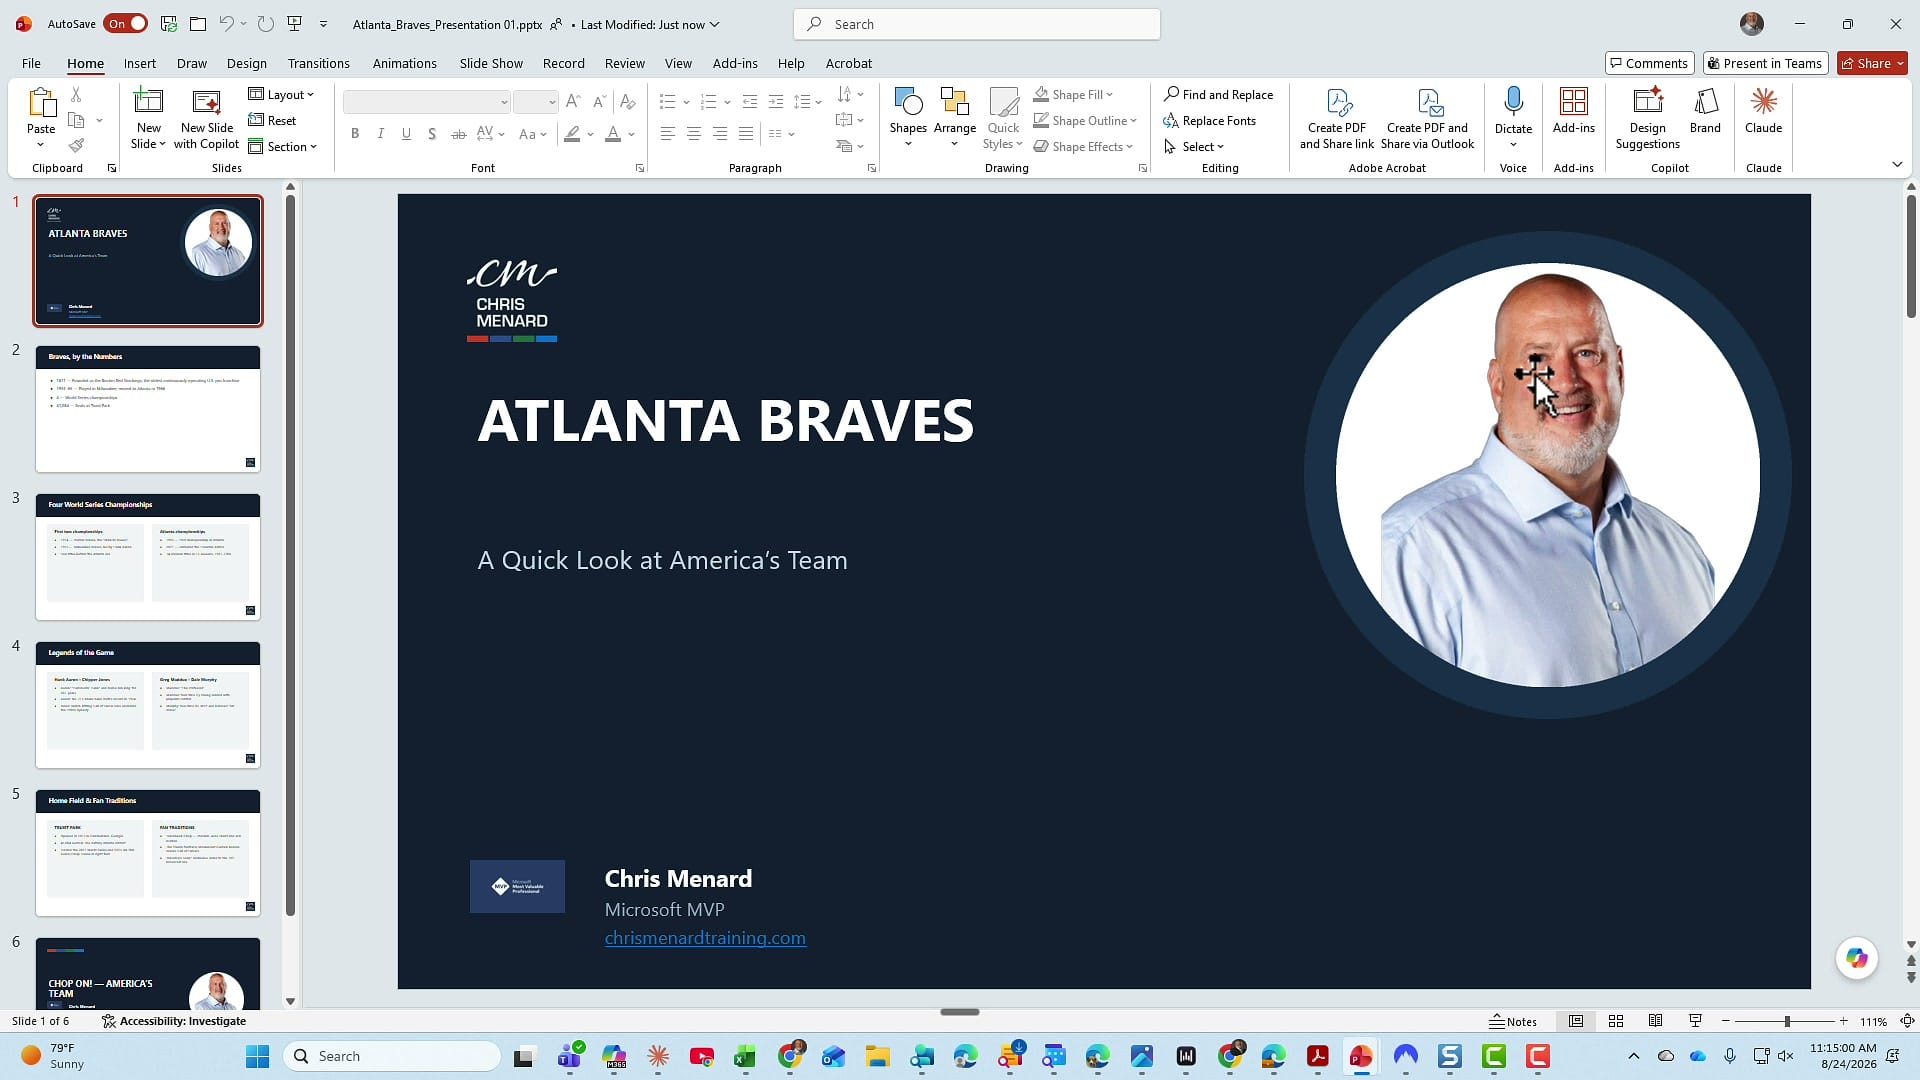Click Present in Teams button
The width and height of the screenshot is (1920, 1080).
click(x=1765, y=63)
